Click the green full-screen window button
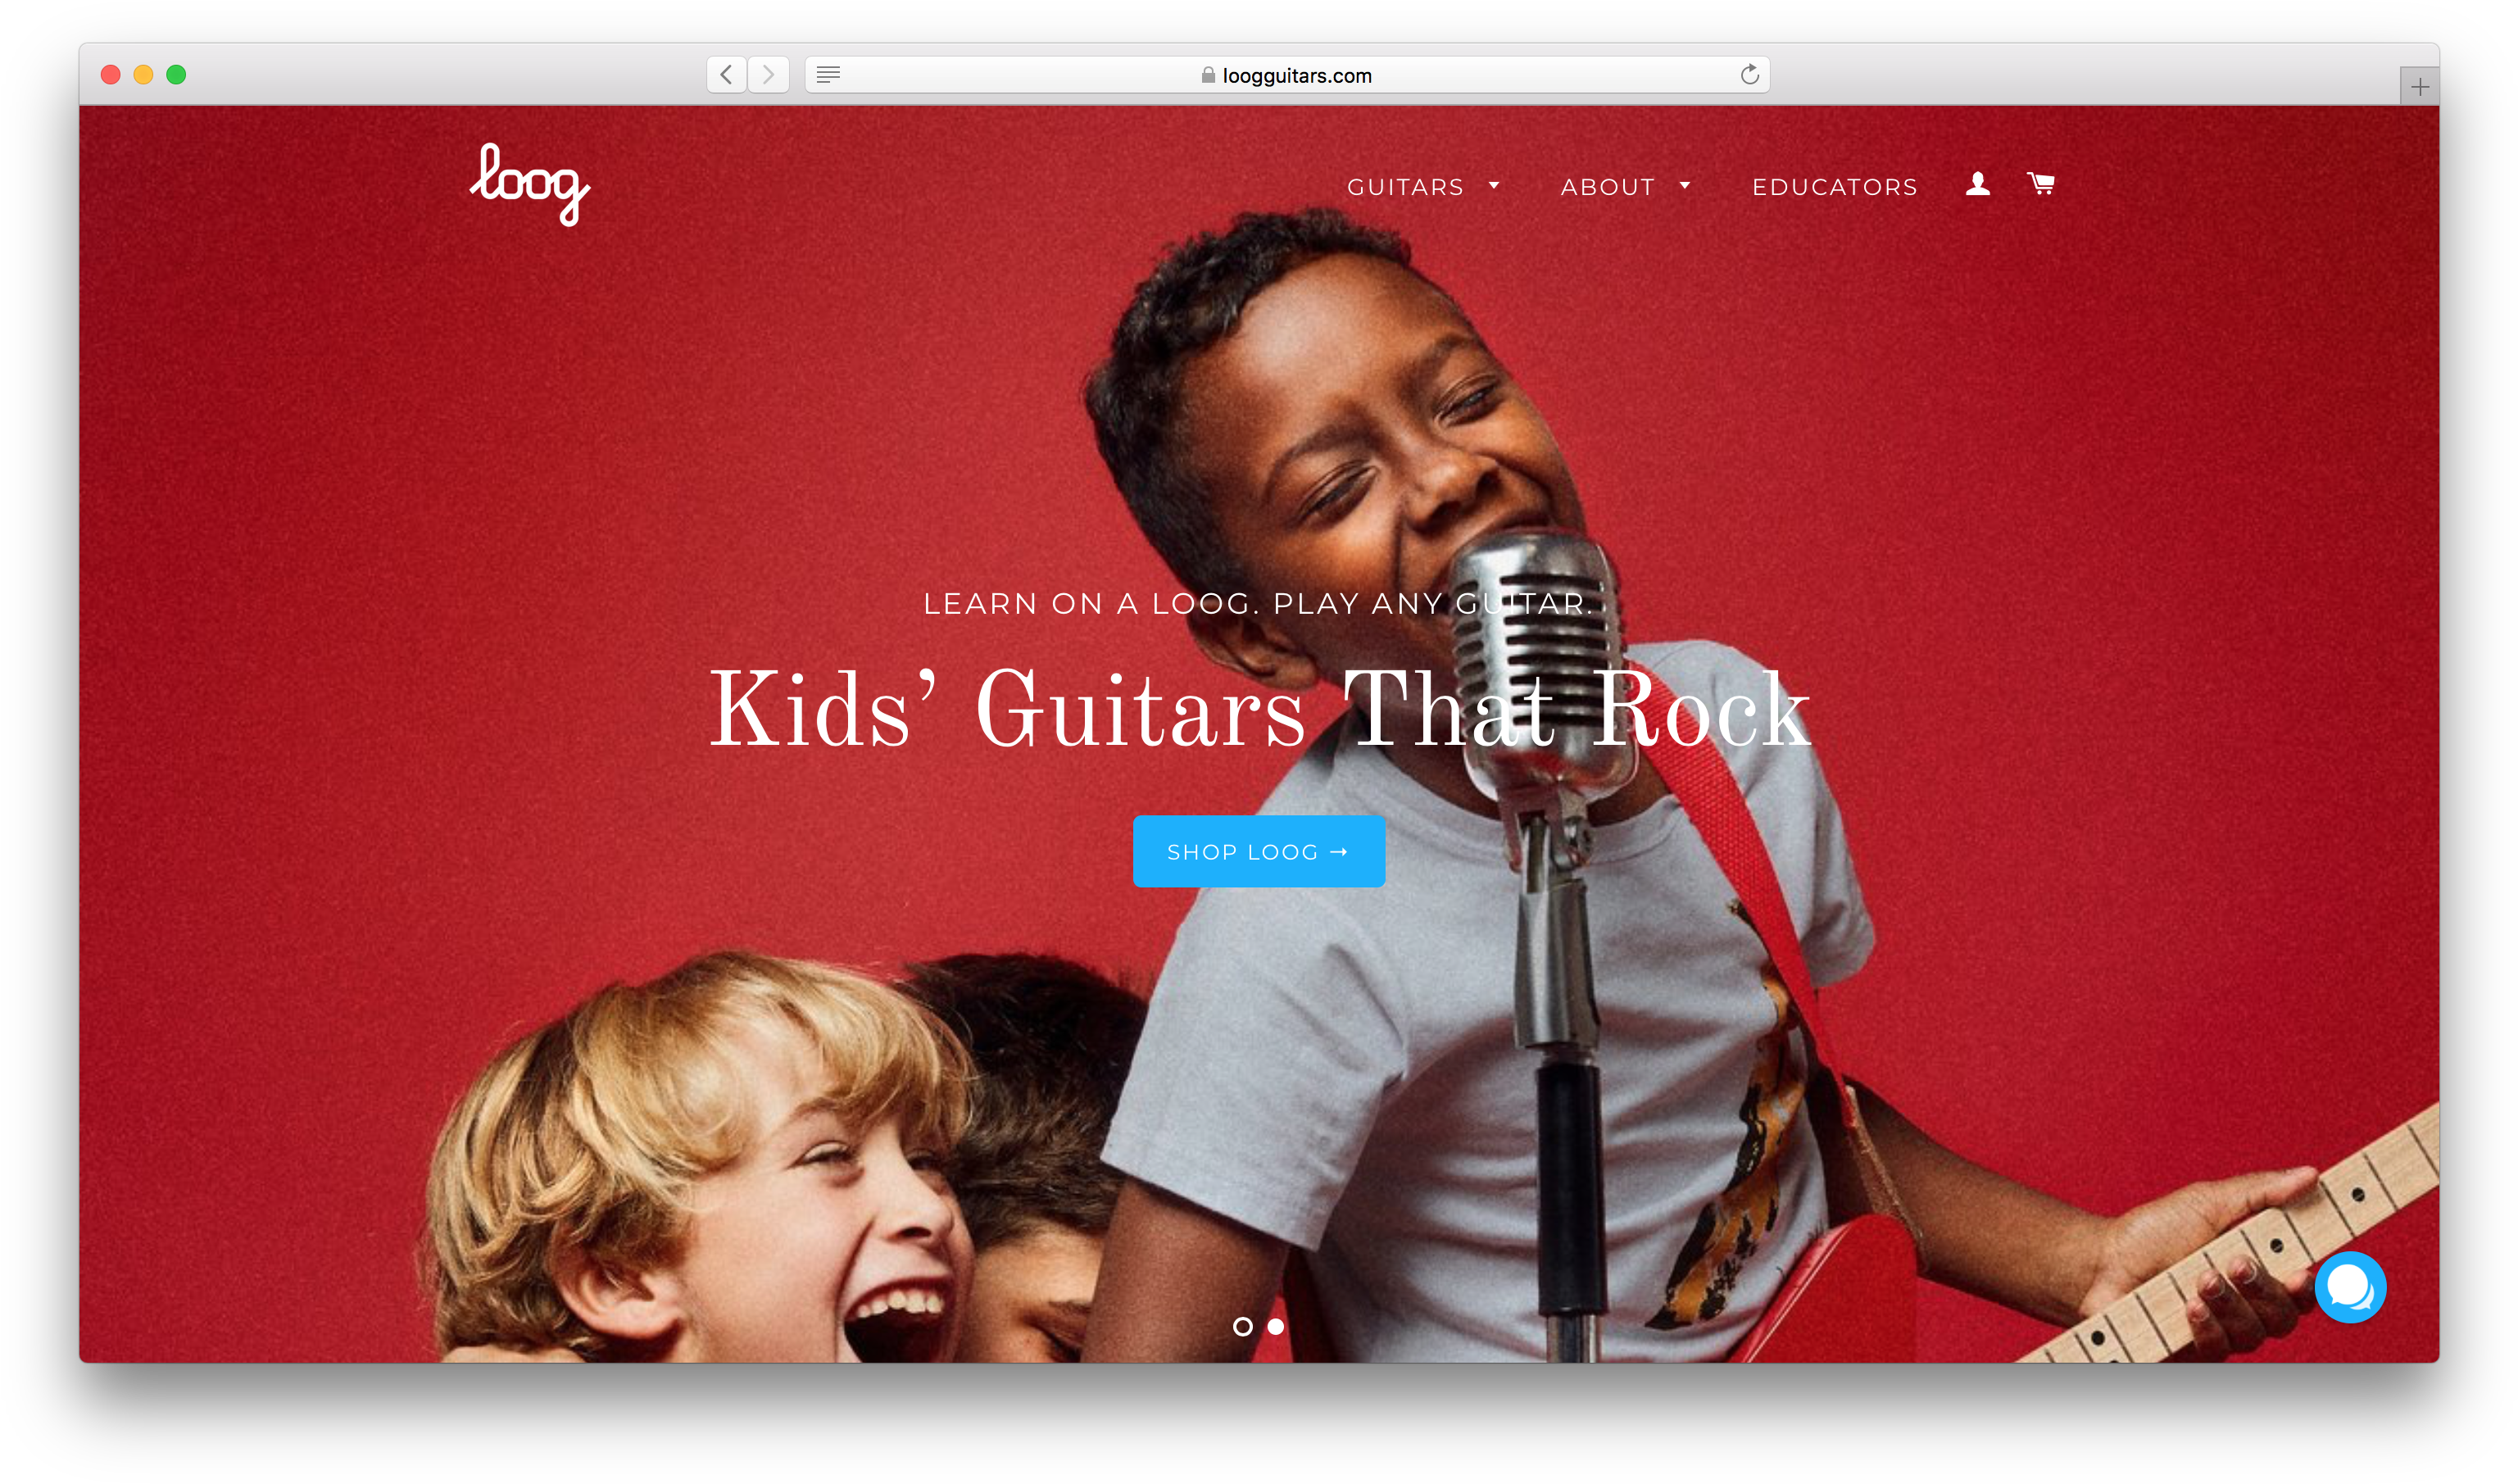The width and height of the screenshot is (2518, 1484). [176, 75]
